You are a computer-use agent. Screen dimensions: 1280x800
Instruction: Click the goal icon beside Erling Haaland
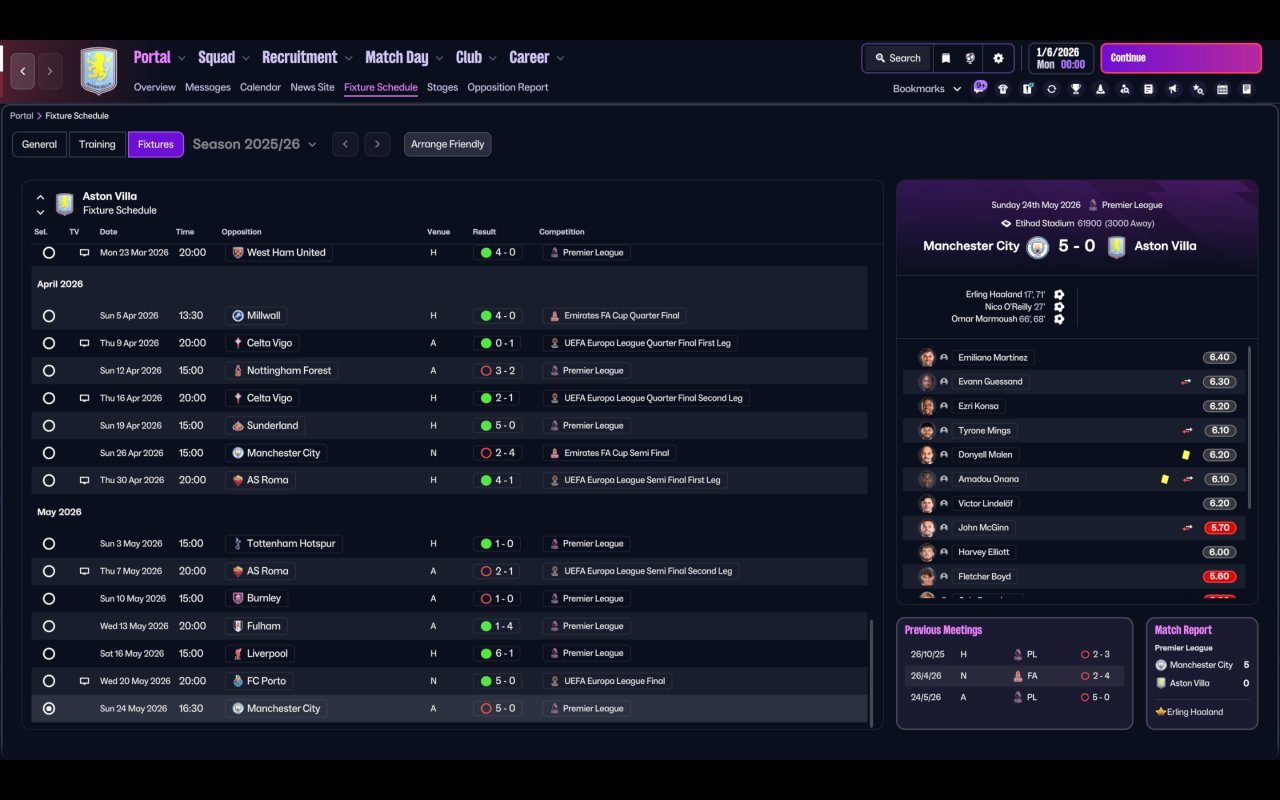pos(1059,295)
